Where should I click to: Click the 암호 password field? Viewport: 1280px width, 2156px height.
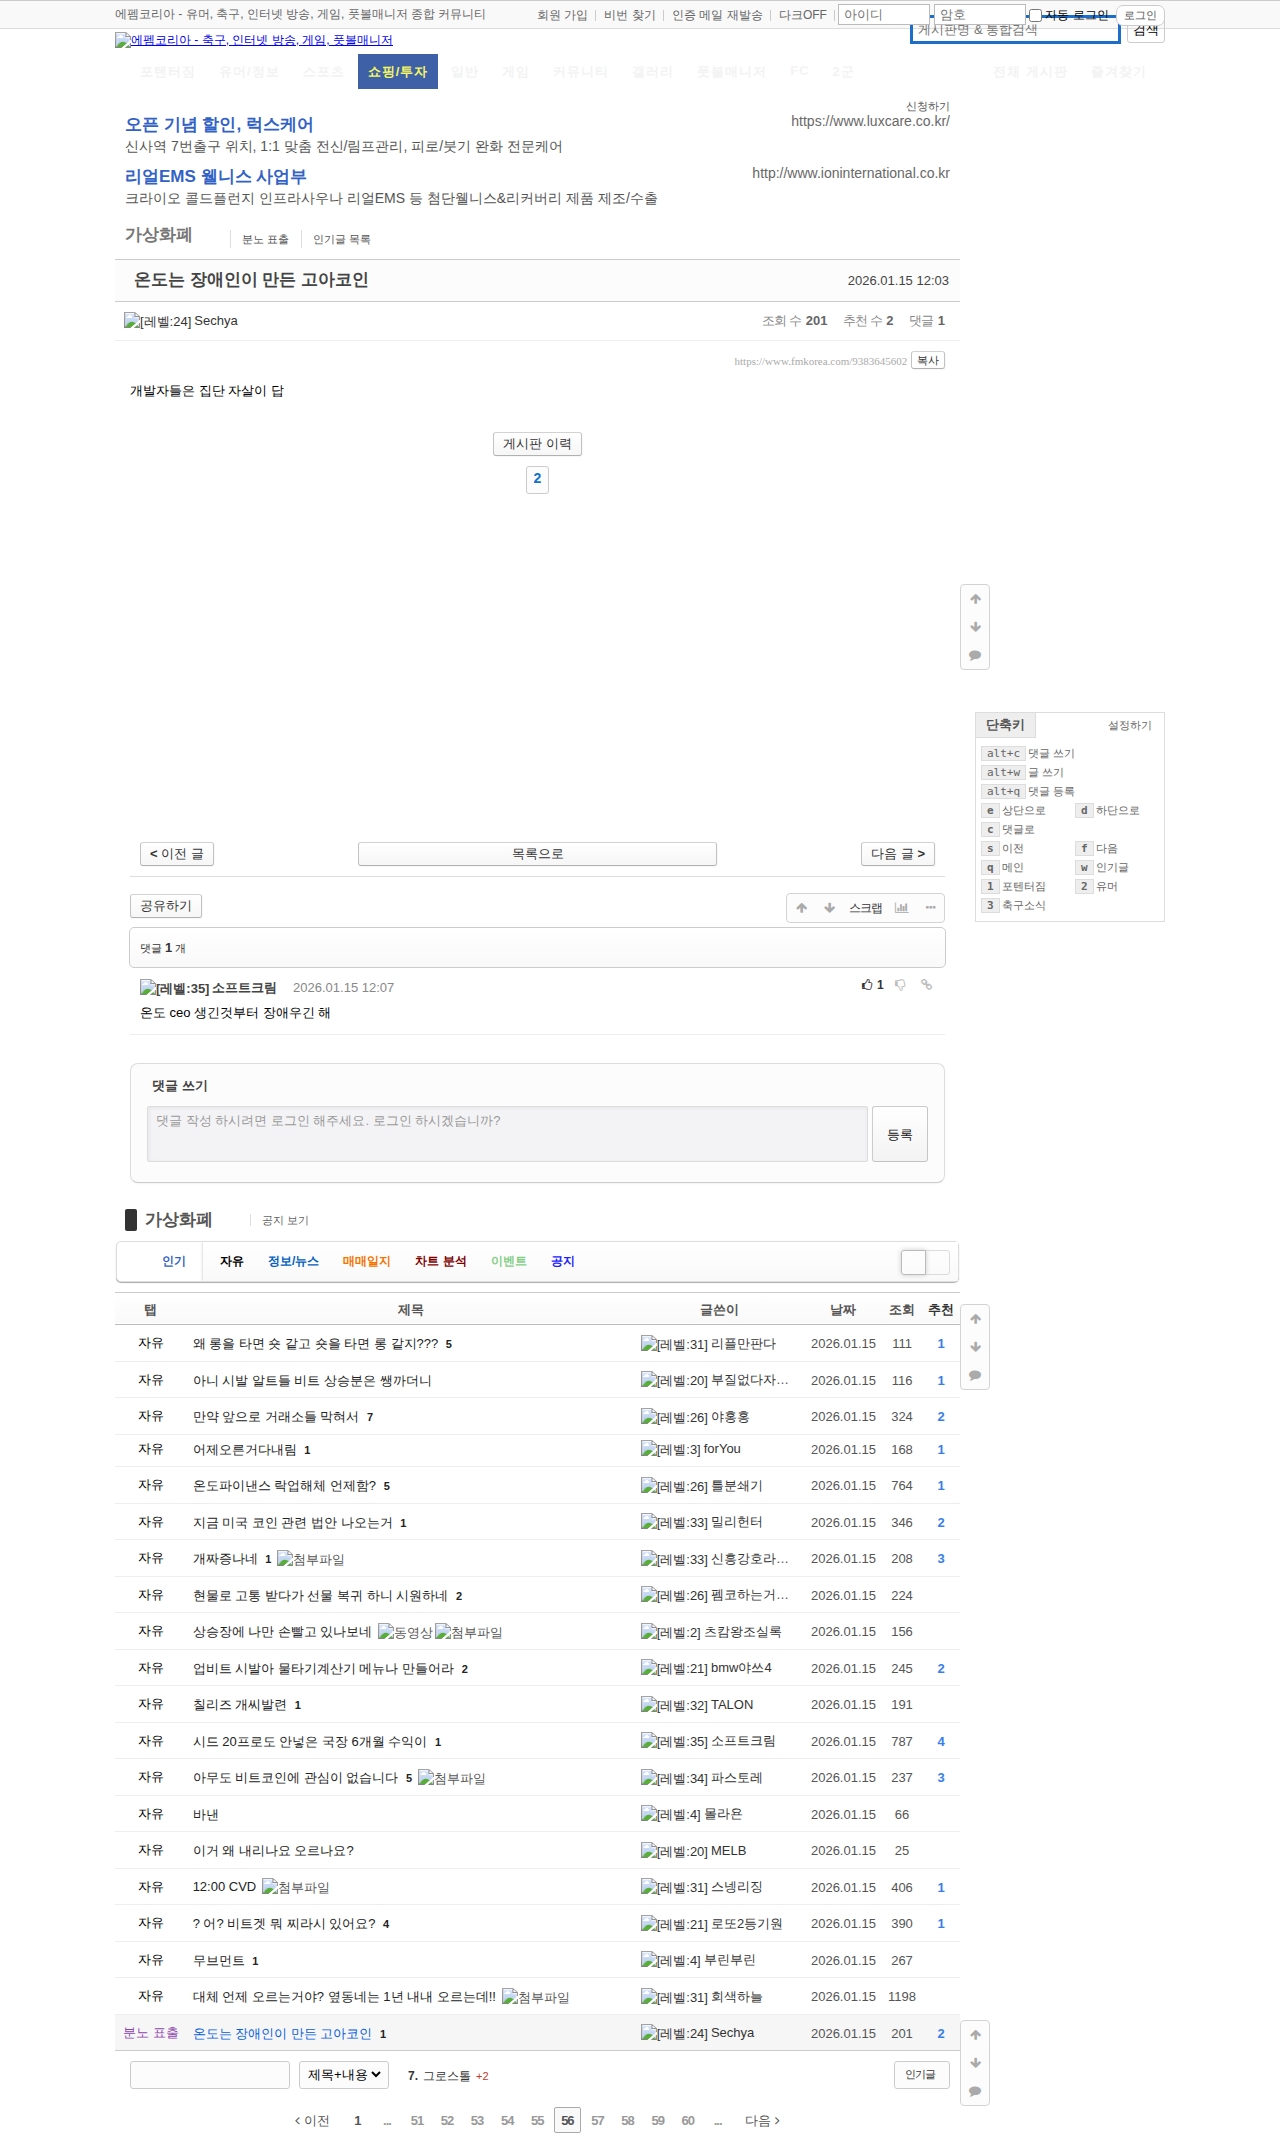tap(979, 15)
